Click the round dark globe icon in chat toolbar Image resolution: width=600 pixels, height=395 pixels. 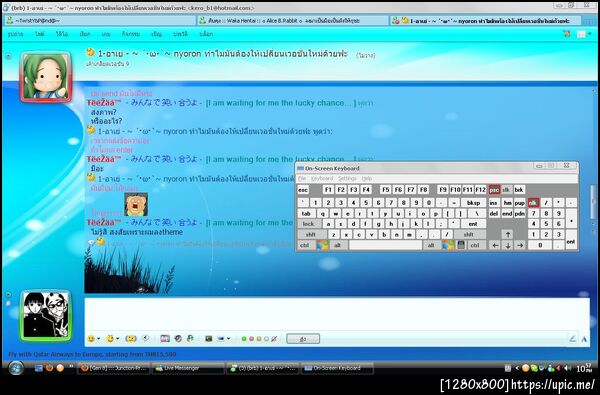[178, 339]
